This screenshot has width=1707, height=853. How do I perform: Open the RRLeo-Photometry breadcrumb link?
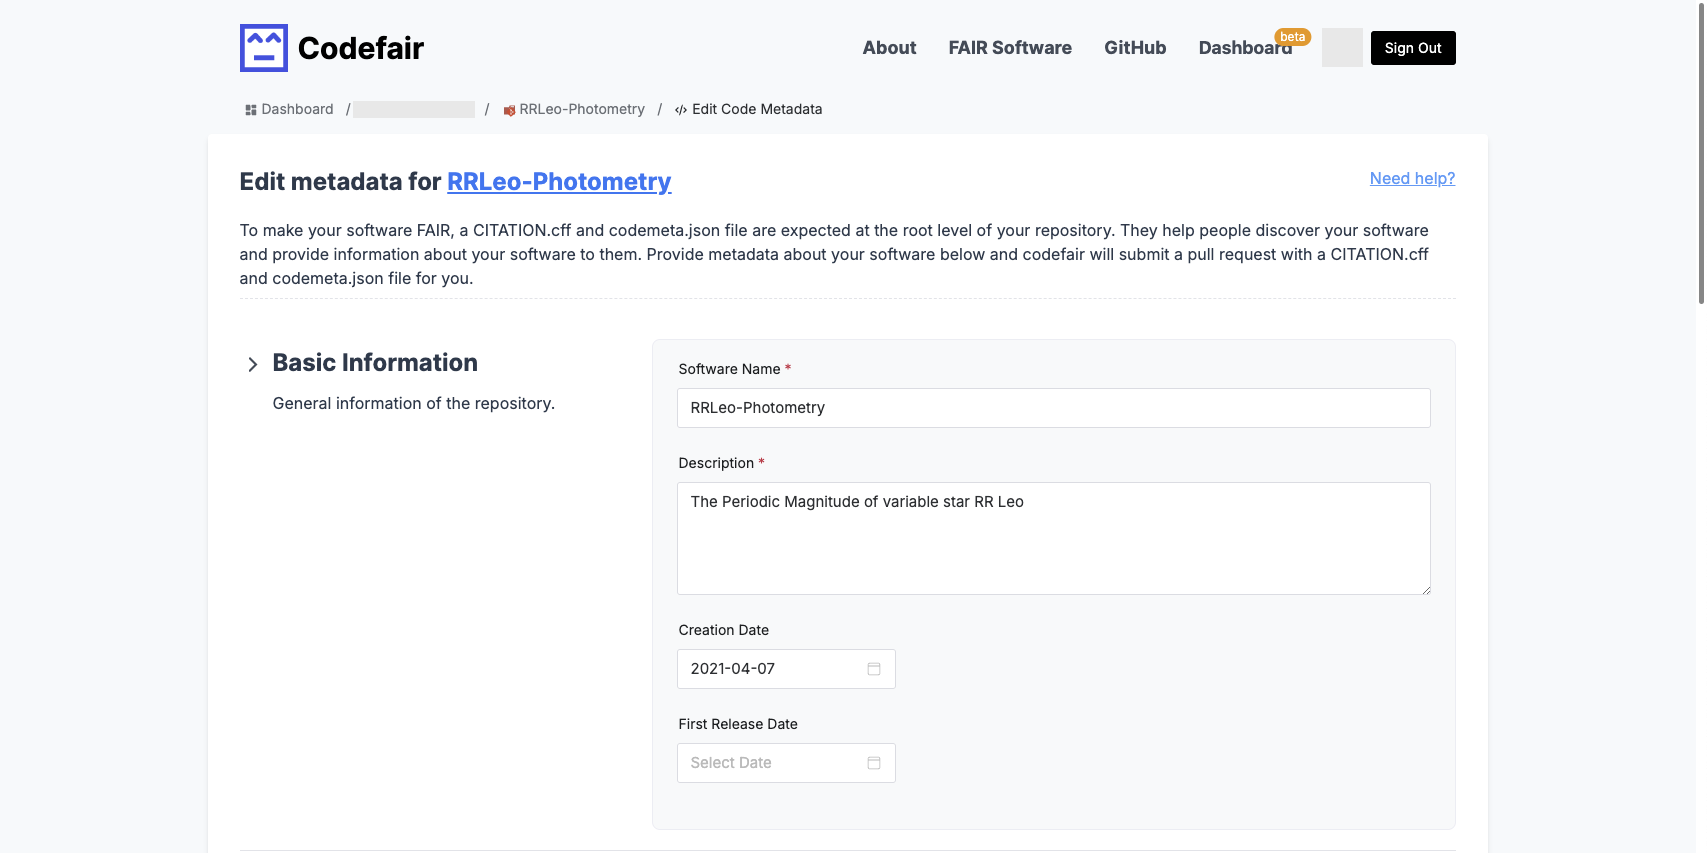pos(582,110)
